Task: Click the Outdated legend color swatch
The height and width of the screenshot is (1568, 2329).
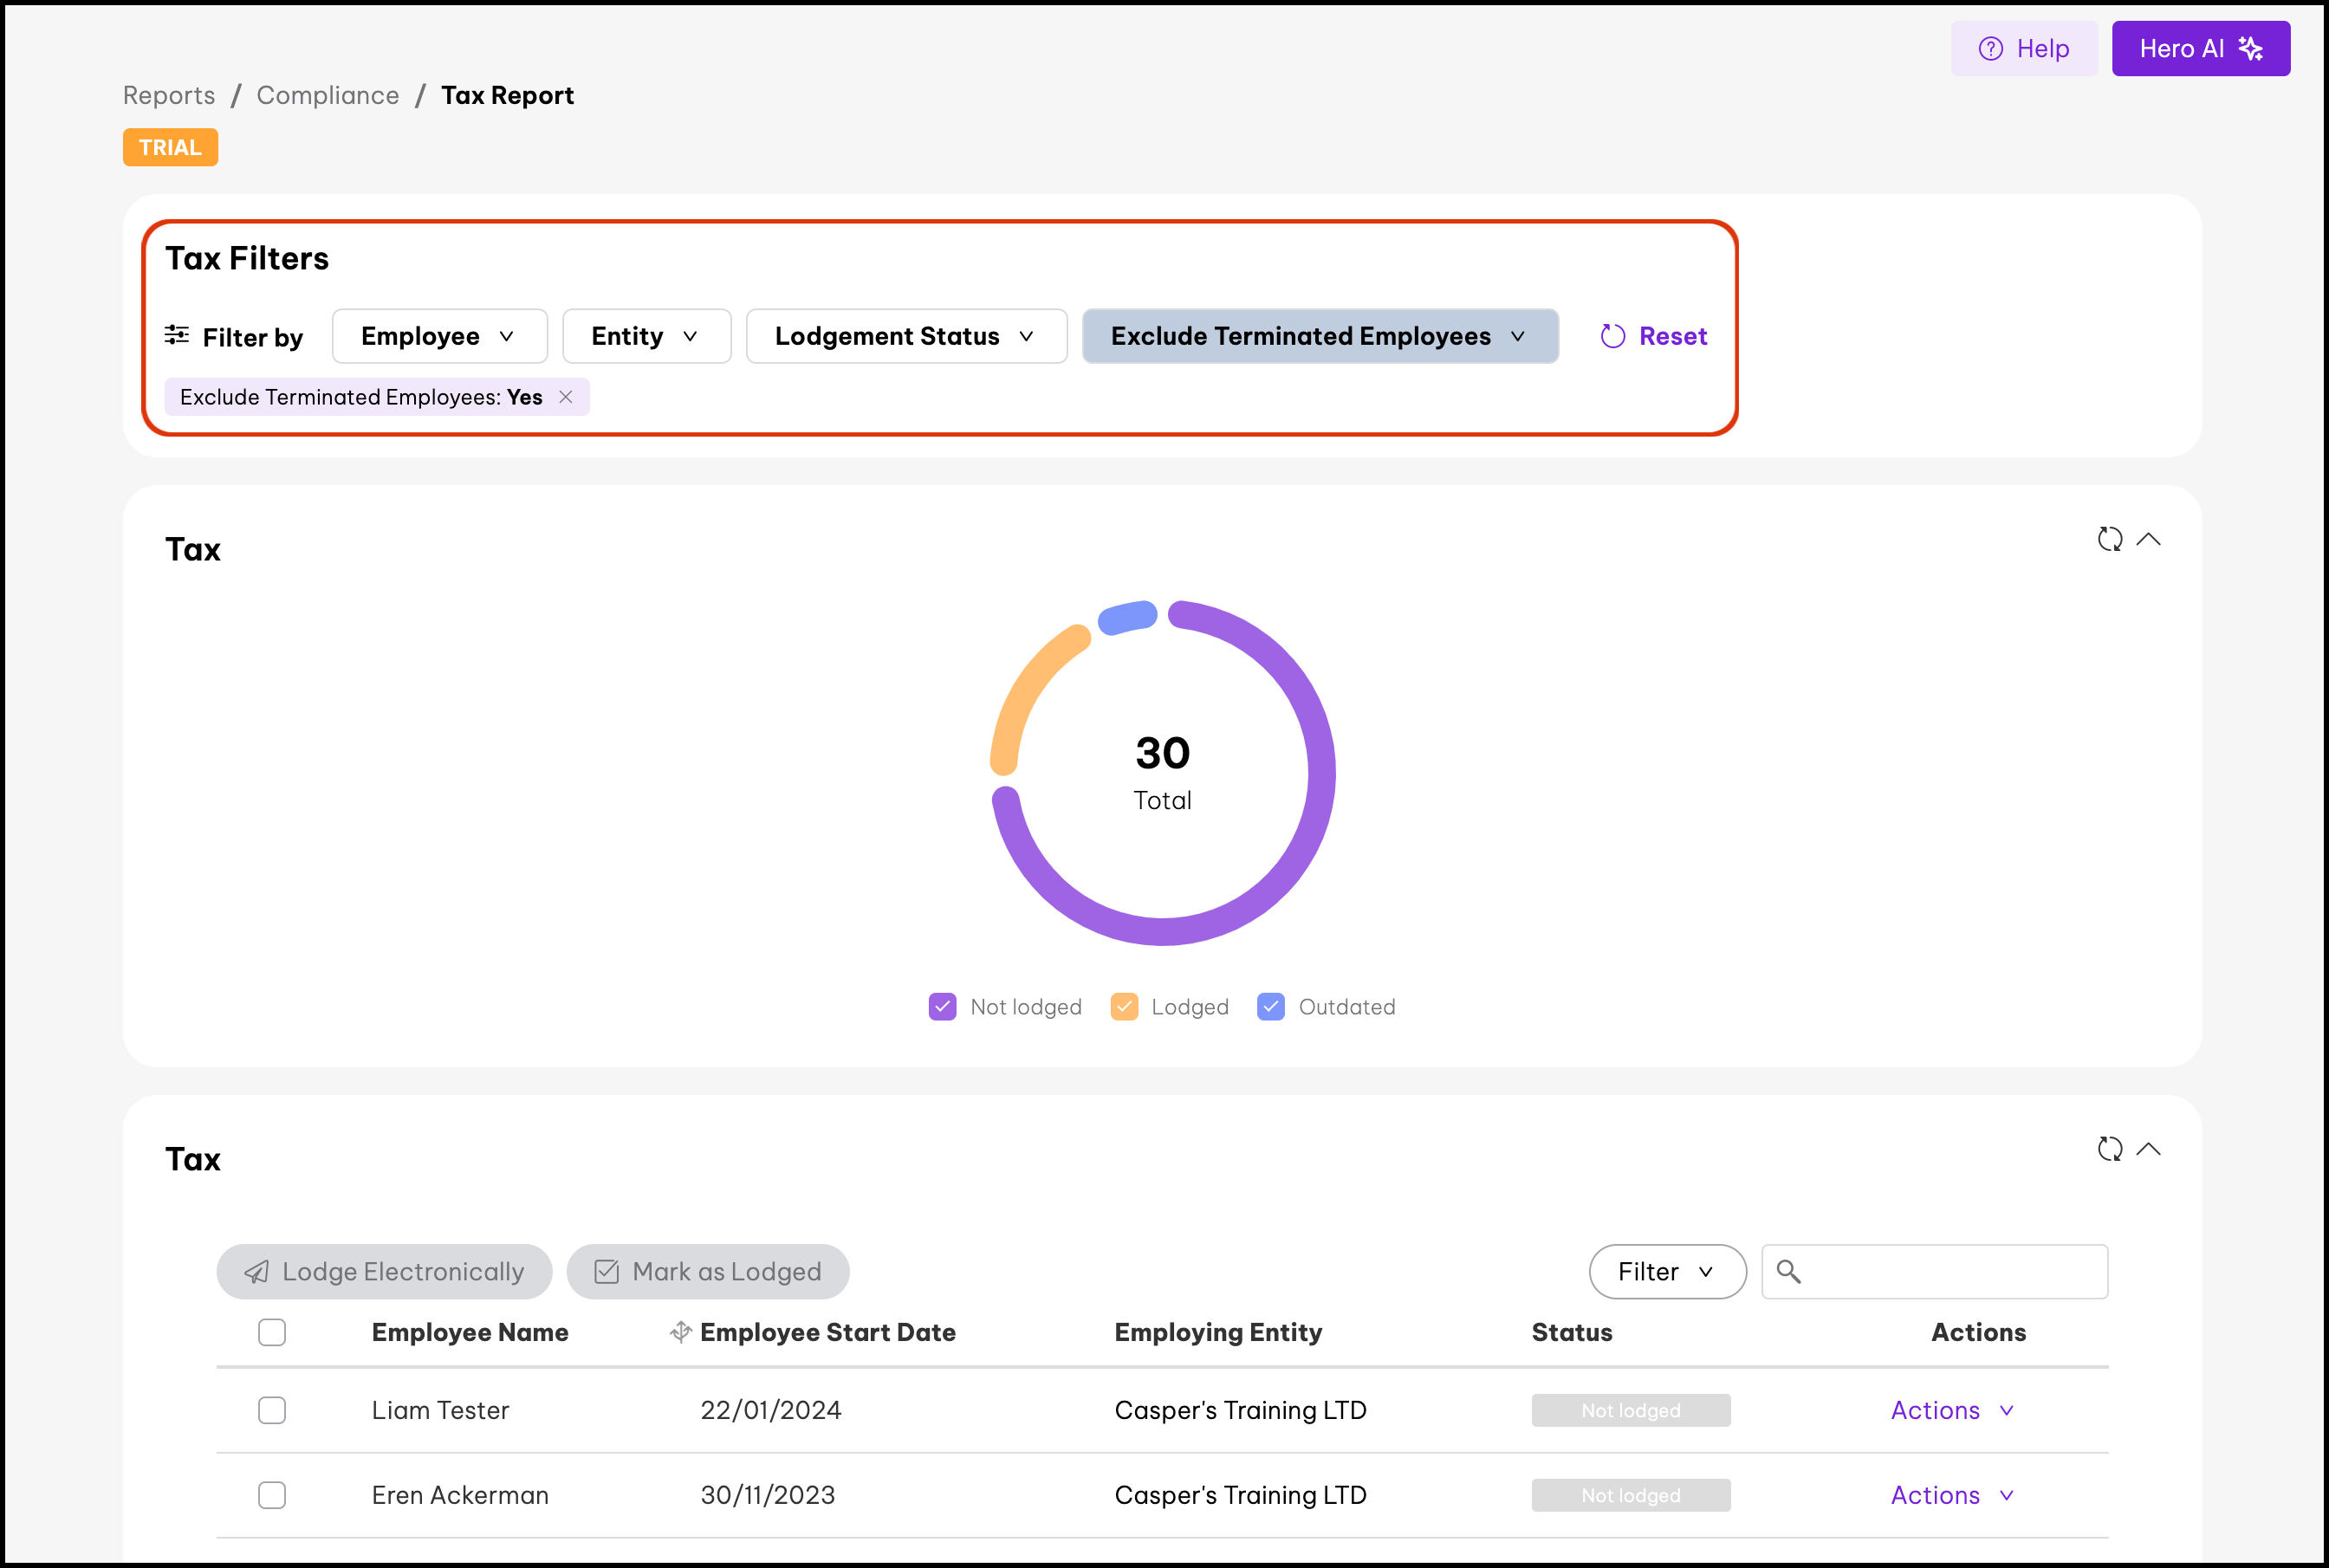Action: pos(1270,1006)
